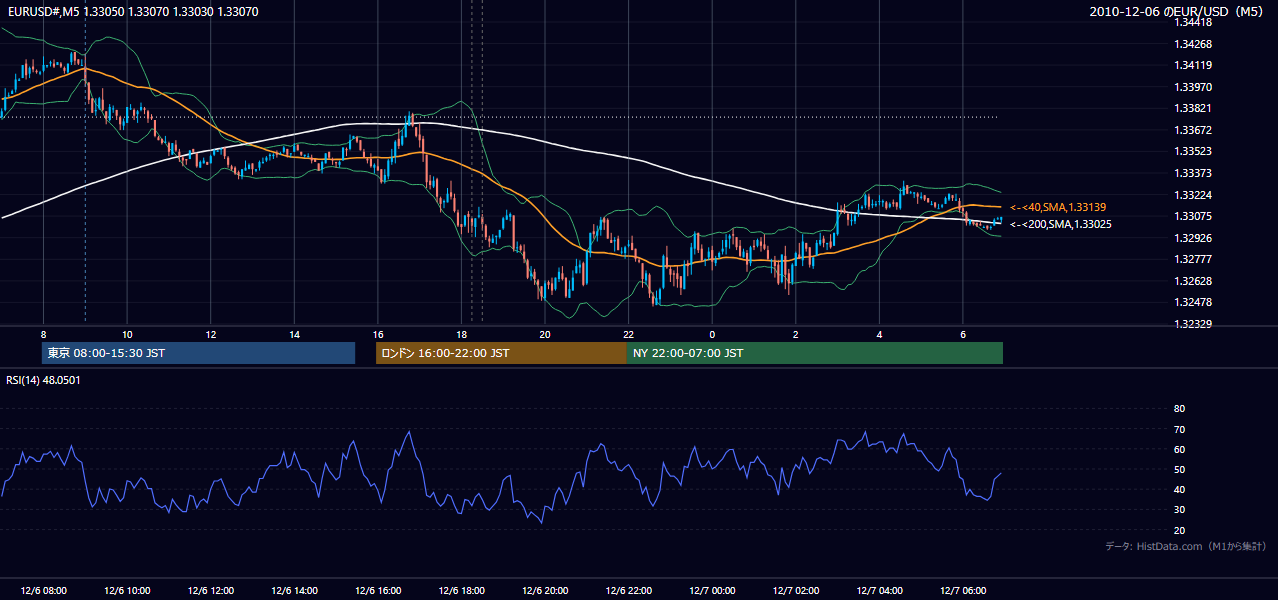The image size is (1278, 600).
Task: Click hour label 0 under the price chart
Action: click(712, 334)
